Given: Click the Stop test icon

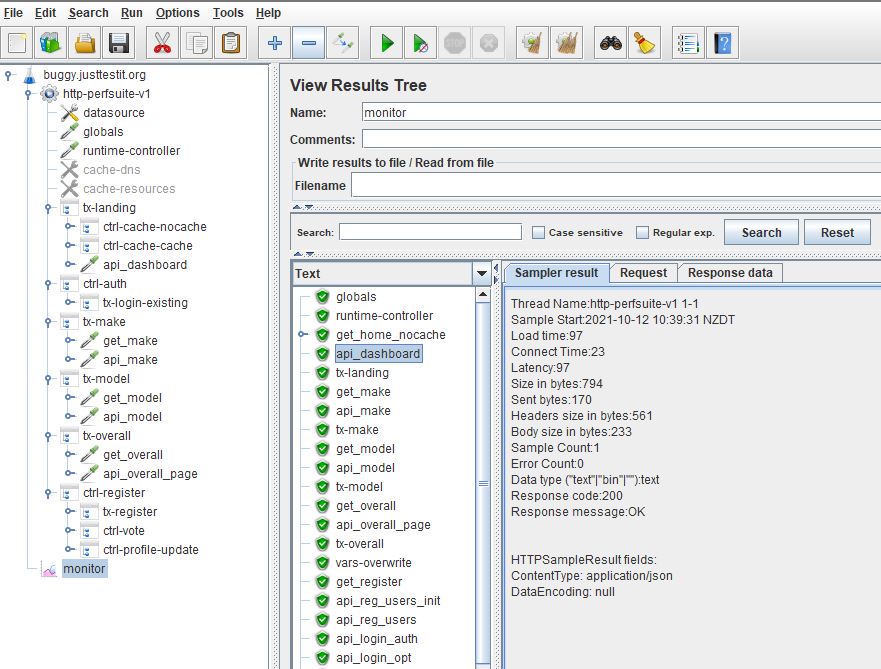Looking at the screenshot, I should point(455,43).
